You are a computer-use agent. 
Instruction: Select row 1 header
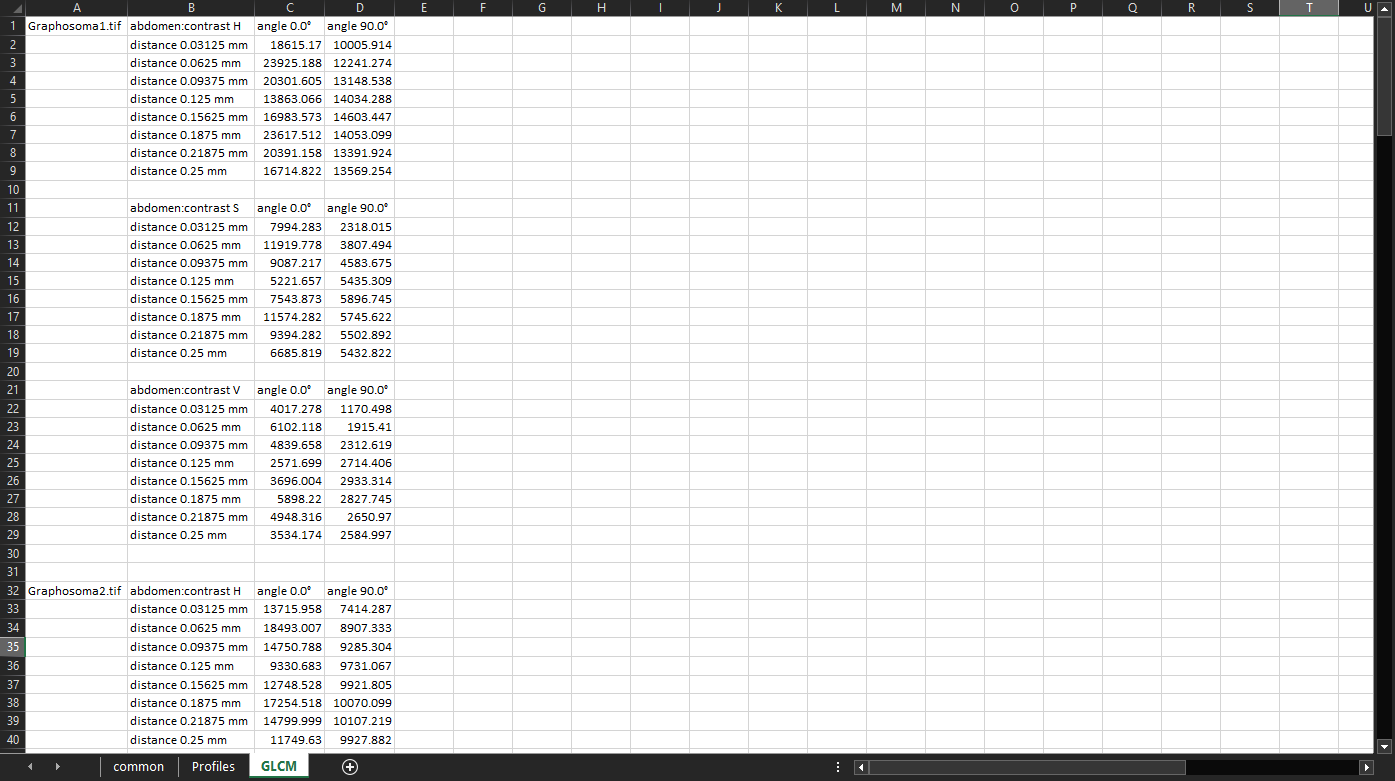tap(12, 26)
